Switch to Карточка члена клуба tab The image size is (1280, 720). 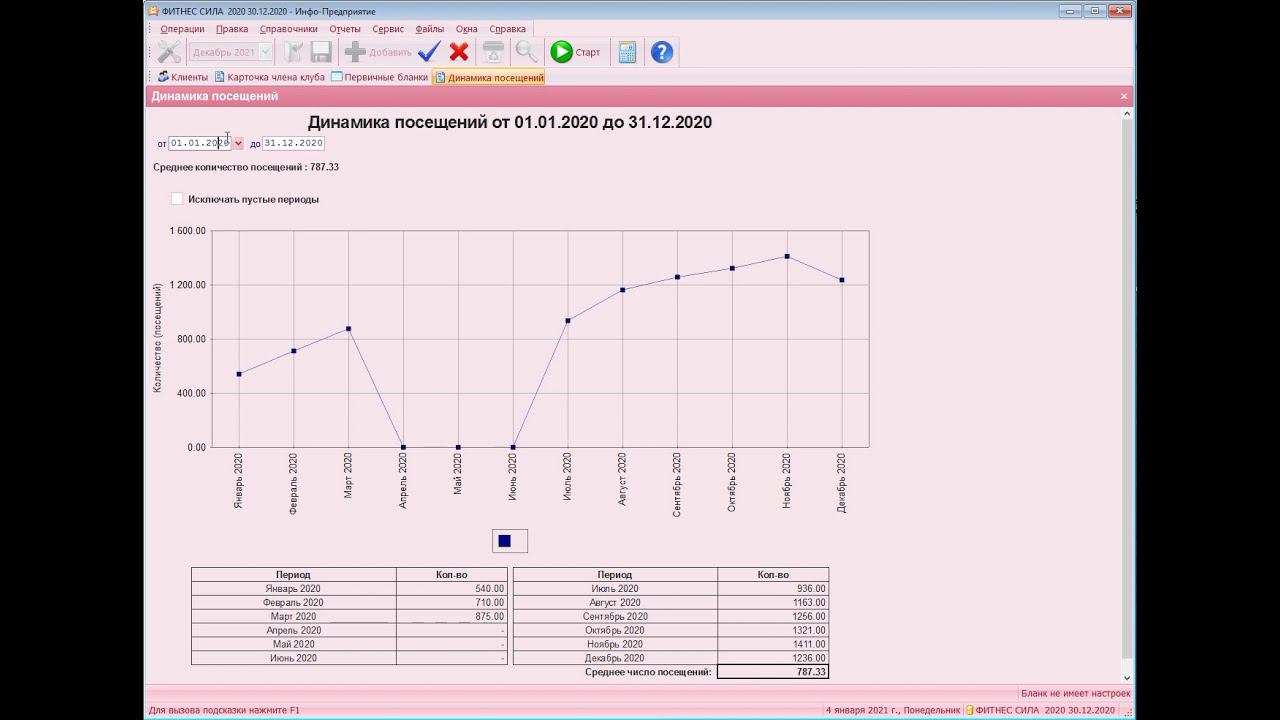pyautogui.click(x=269, y=77)
